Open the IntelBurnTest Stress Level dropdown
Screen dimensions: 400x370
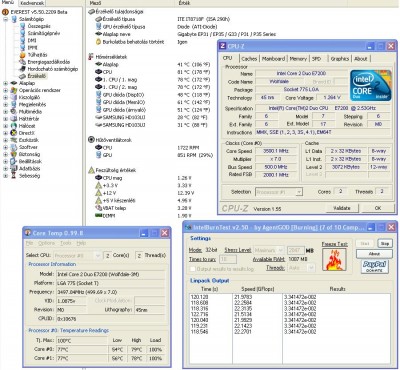pyautogui.click(x=280, y=250)
